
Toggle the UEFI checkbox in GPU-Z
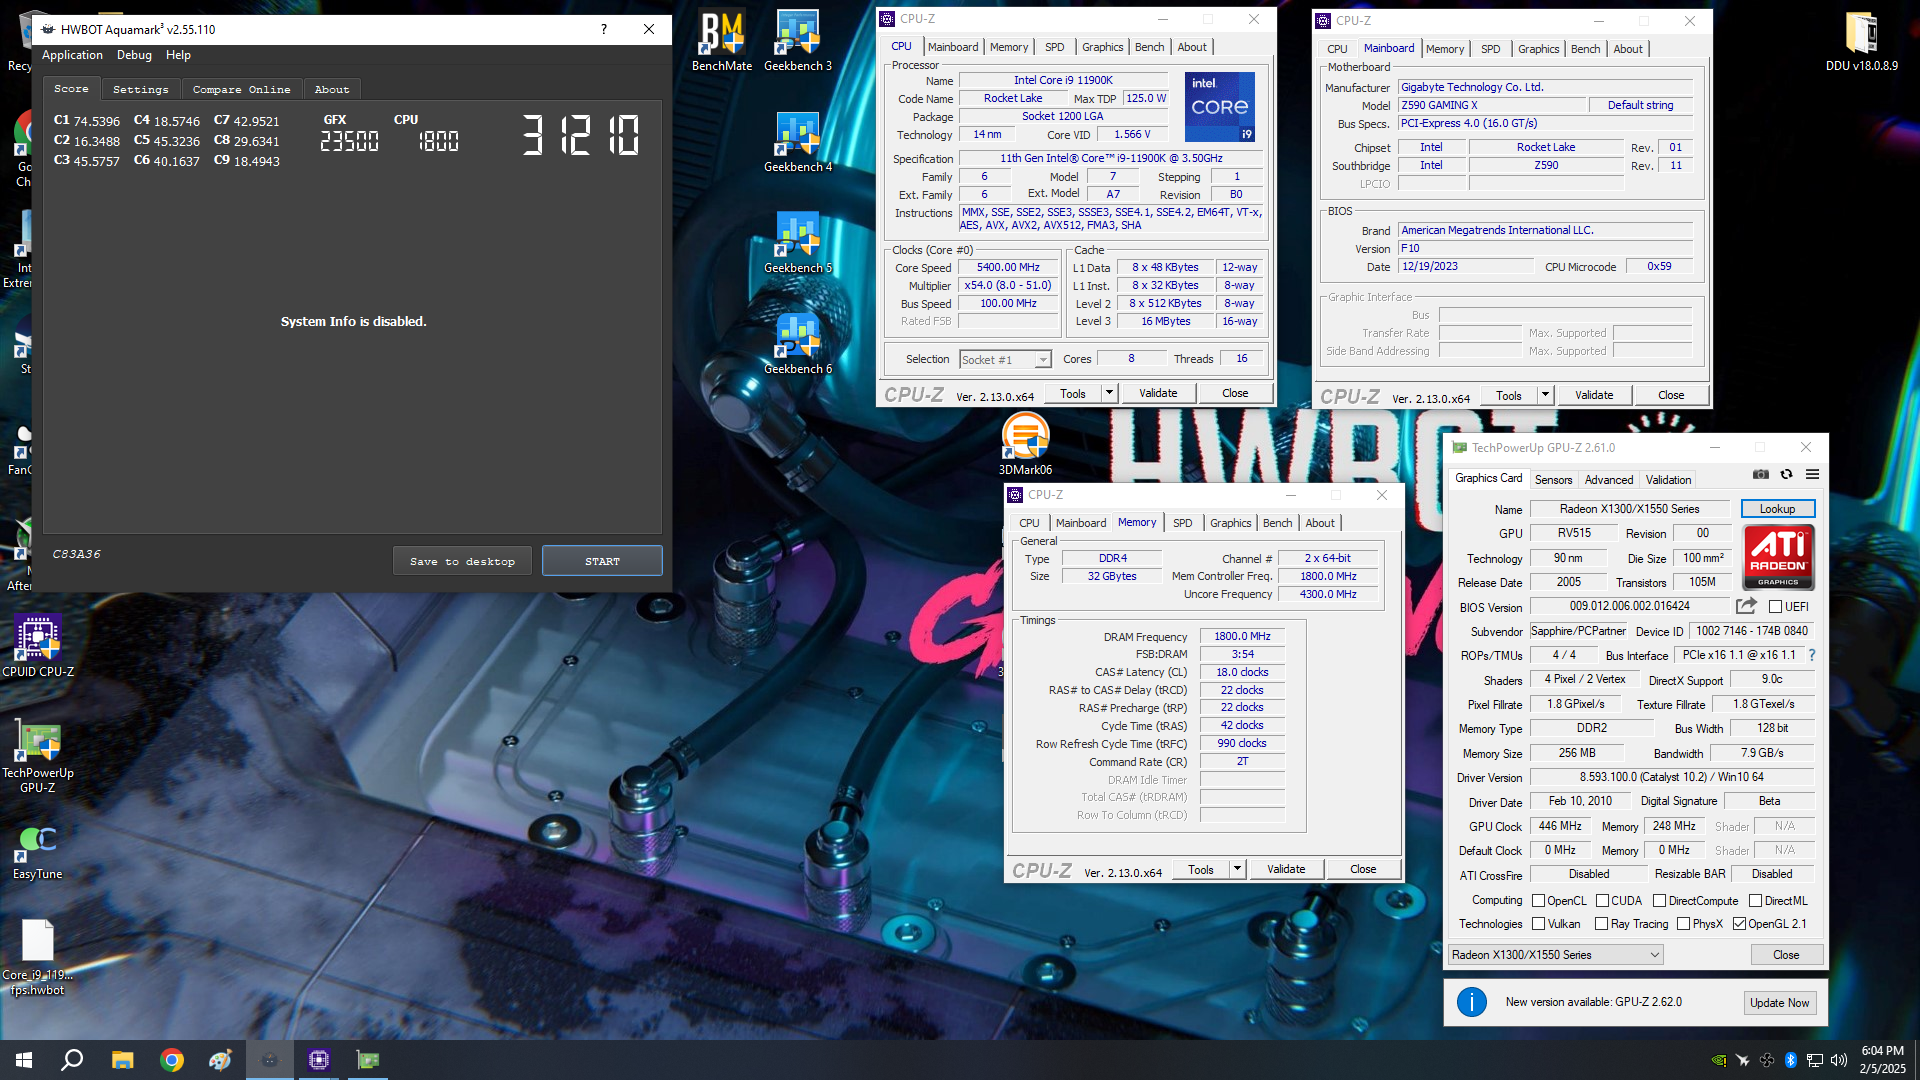pos(1776,607)
